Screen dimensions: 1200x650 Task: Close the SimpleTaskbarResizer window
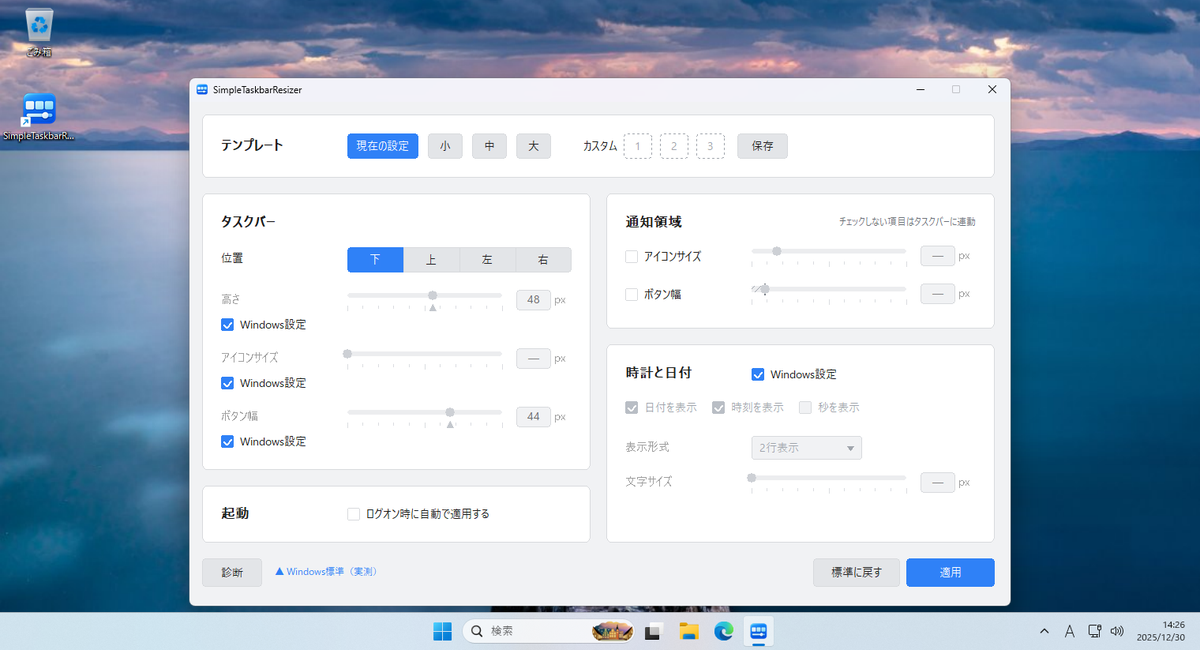pos(992,89)
